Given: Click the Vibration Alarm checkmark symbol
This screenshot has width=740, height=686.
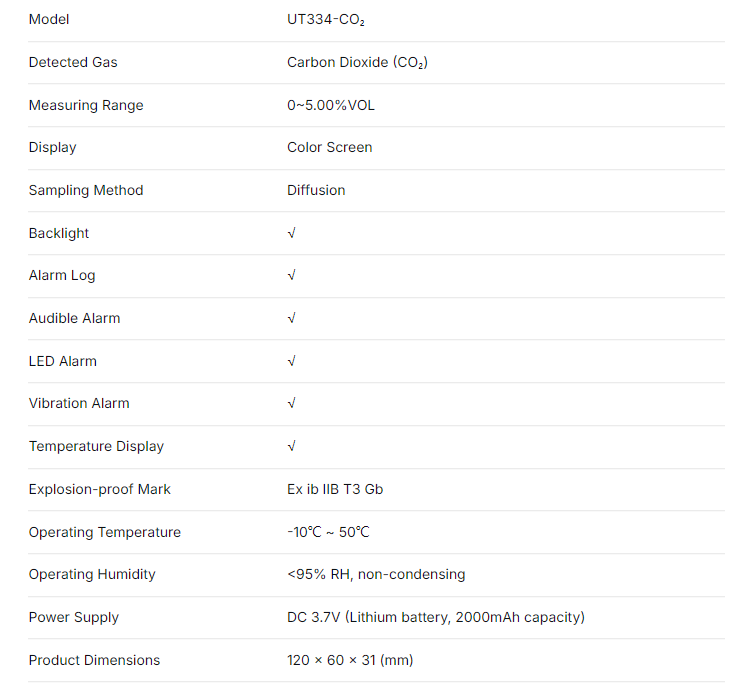Looking at the screenshot, I should click(x=291, y=403).
